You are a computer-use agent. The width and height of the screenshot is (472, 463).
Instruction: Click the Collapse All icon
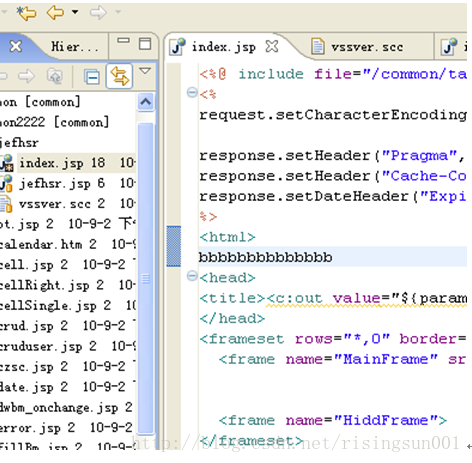[92, 77]
